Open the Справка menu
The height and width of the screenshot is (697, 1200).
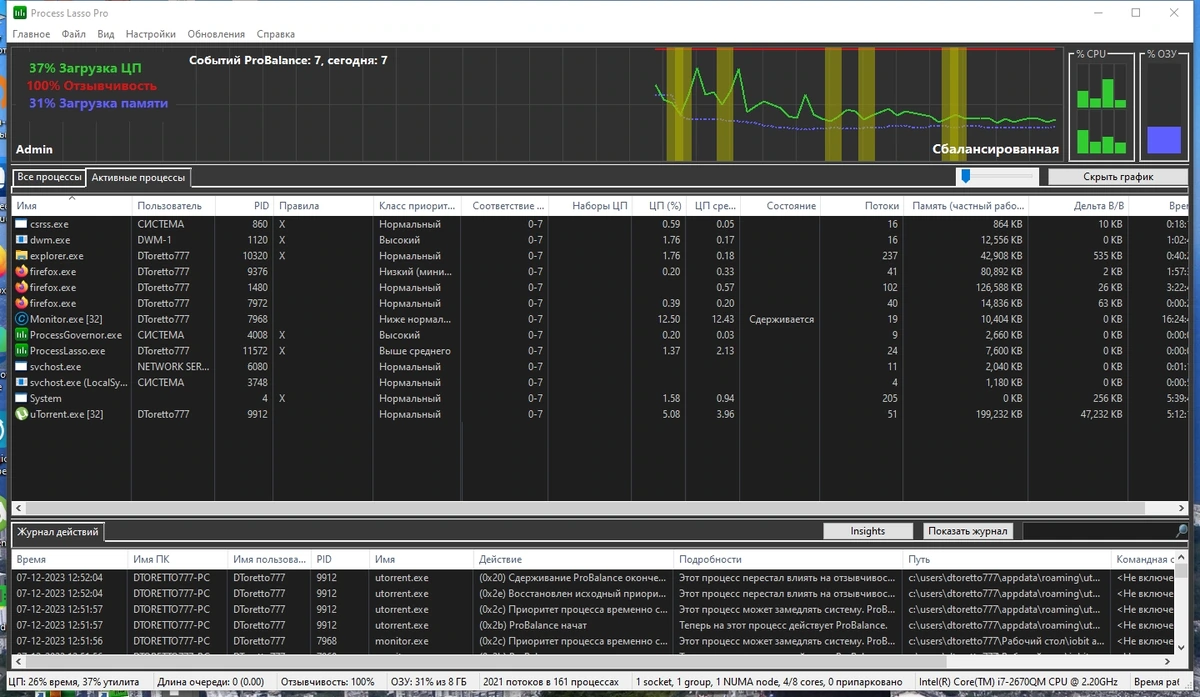276,34
